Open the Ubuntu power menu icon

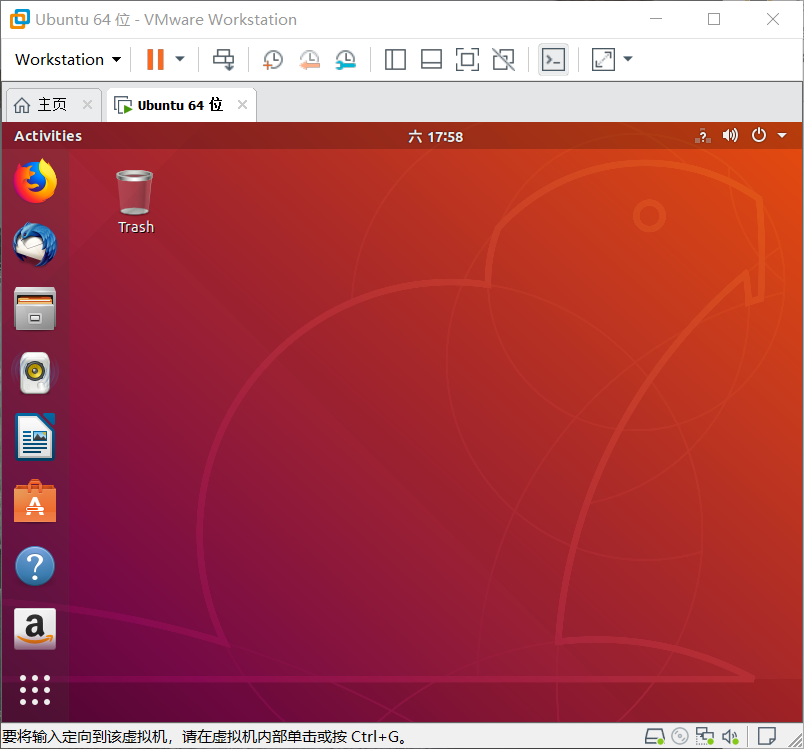759,135
